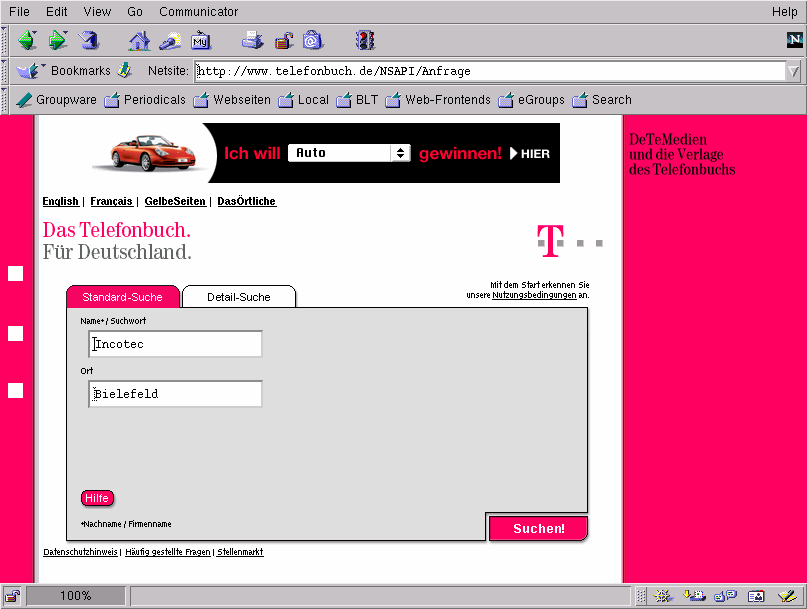
Task: Open the DasÖrtliche link
Action: click(247, 201)
